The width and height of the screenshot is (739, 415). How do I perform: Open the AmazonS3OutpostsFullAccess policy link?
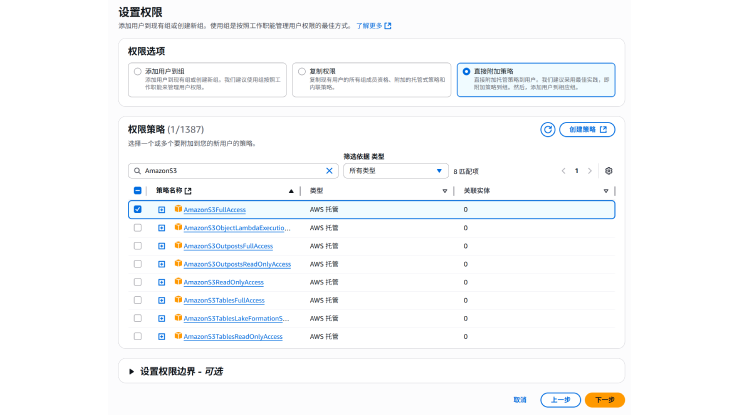click(228, 246)
